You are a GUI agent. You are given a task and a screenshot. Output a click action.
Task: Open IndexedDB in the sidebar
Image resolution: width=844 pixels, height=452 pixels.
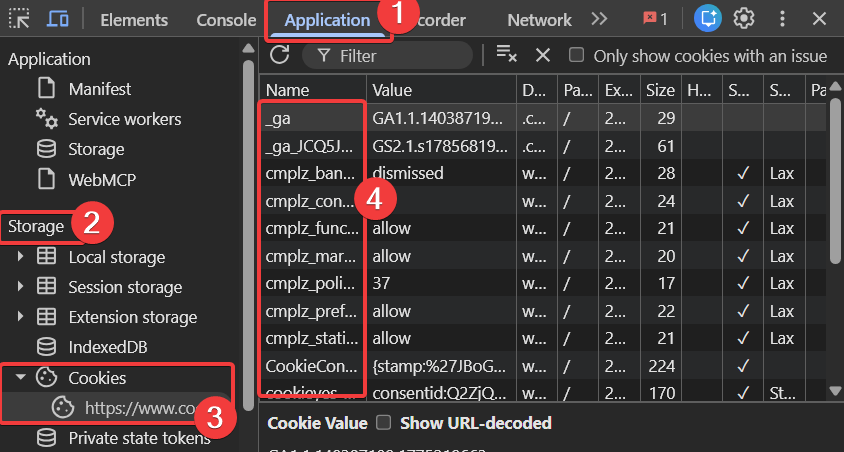click(108, 347)
